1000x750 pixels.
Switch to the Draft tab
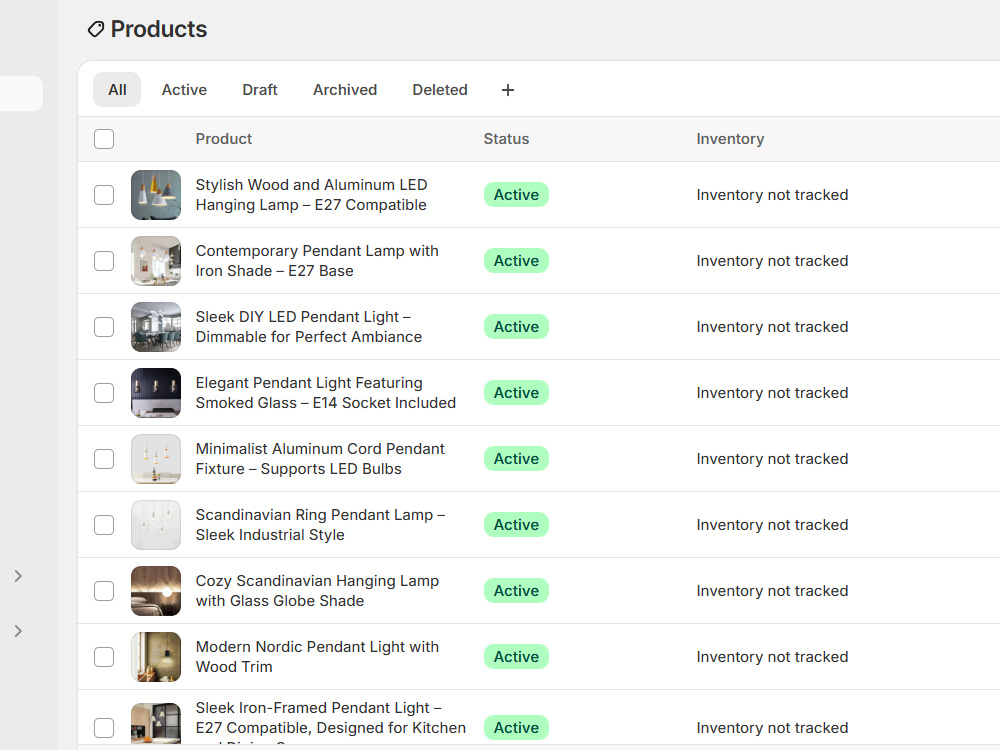tap(260, 90)
